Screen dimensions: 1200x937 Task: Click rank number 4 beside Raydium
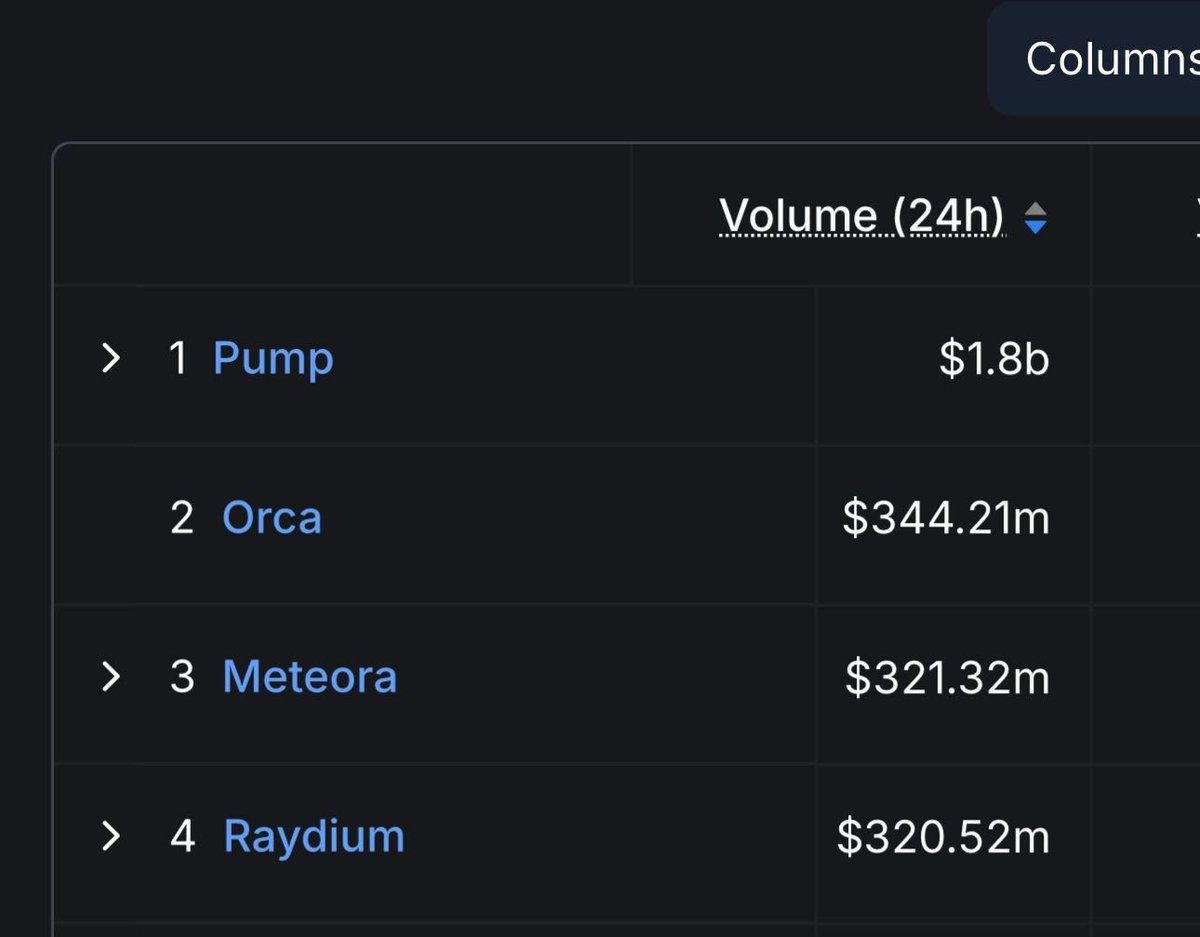click(x=182, y=836)
